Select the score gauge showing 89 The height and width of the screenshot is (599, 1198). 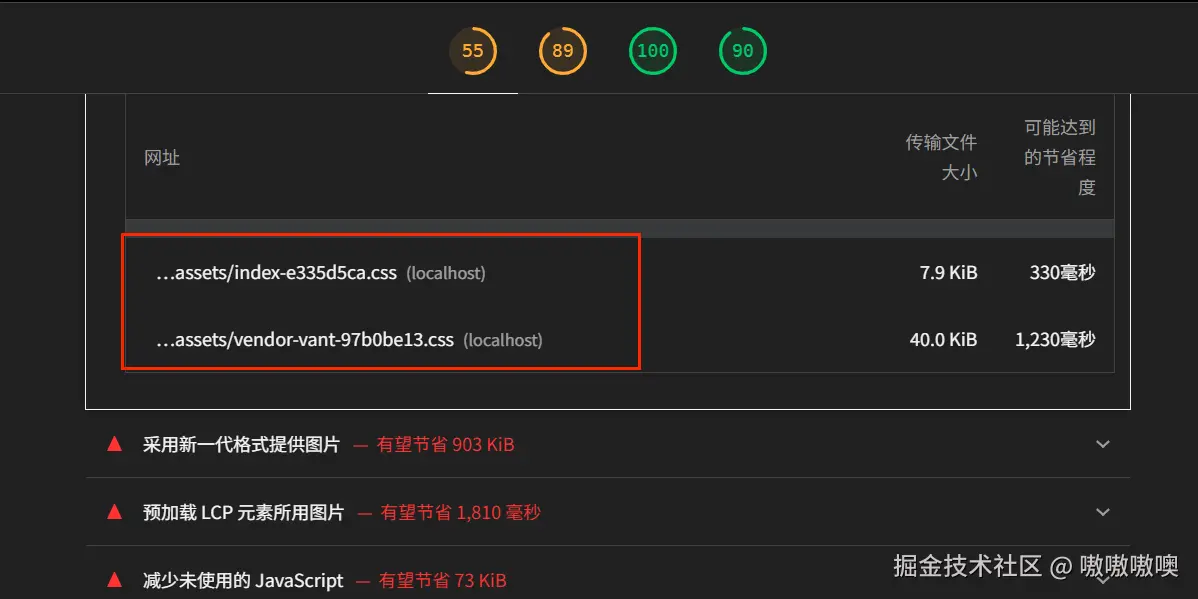[563, 51]
